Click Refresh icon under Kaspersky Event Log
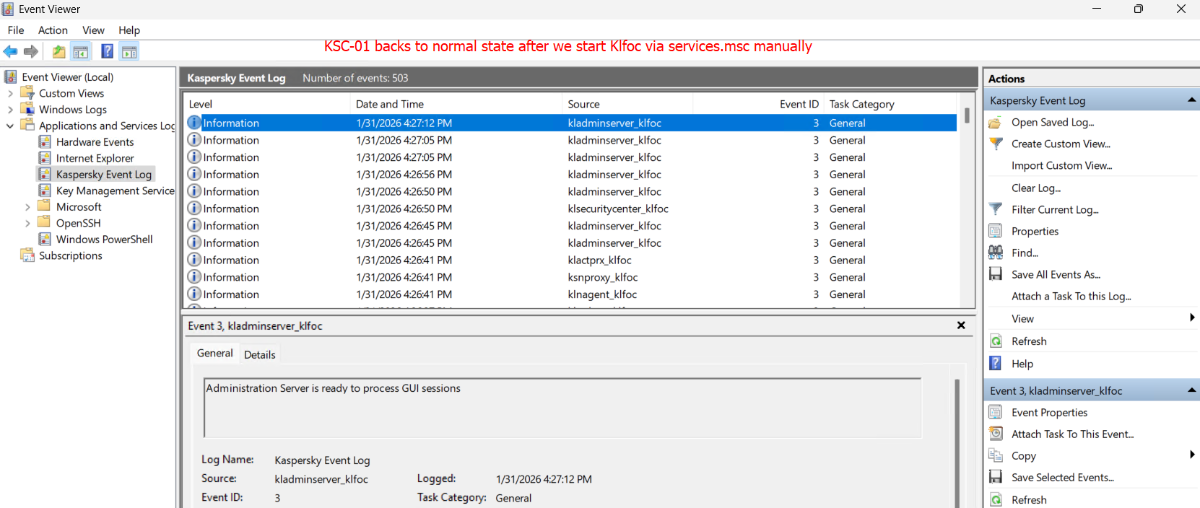 (995, 341)
